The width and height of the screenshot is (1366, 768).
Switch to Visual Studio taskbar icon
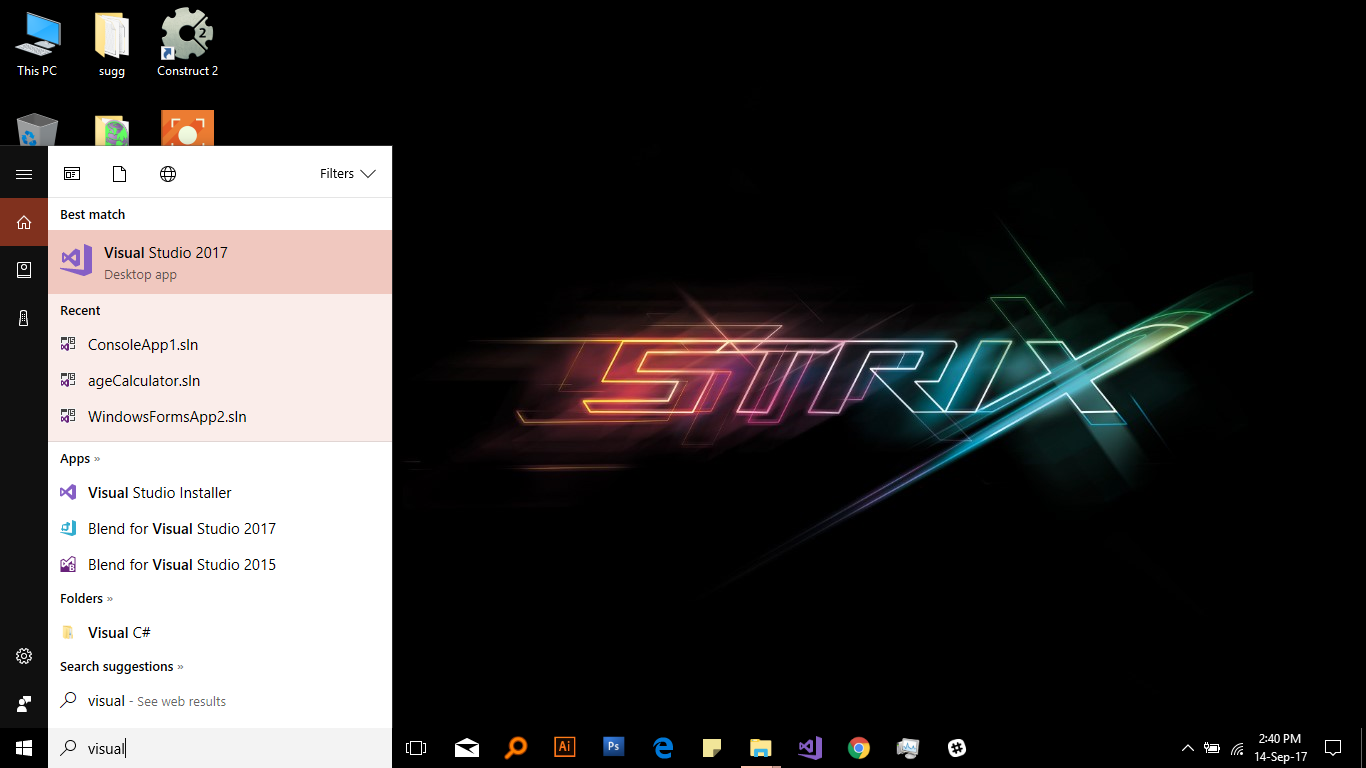click(x=809, y=748)
